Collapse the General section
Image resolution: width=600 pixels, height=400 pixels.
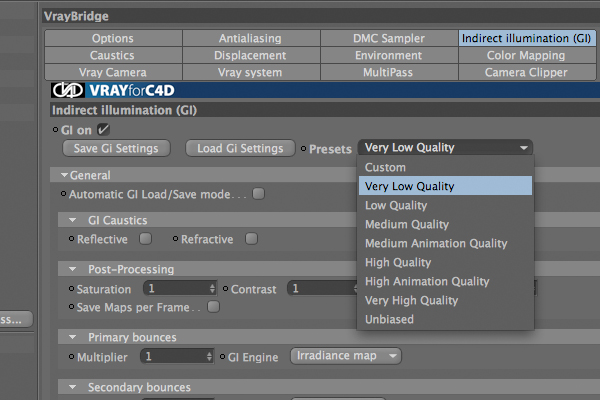(x=64, y=175)
